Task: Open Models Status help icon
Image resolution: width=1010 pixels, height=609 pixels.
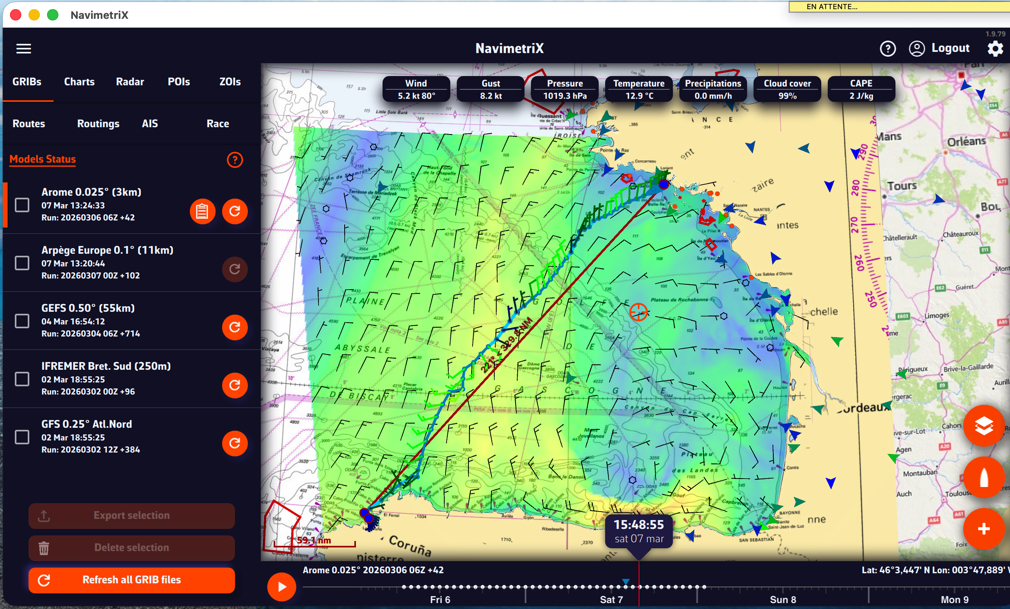Action: 235,160
